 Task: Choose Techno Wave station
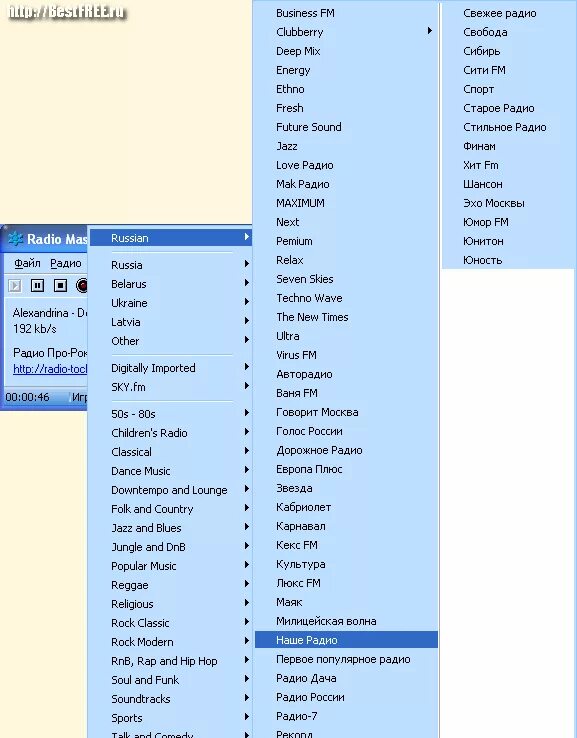tap(346, 298)
